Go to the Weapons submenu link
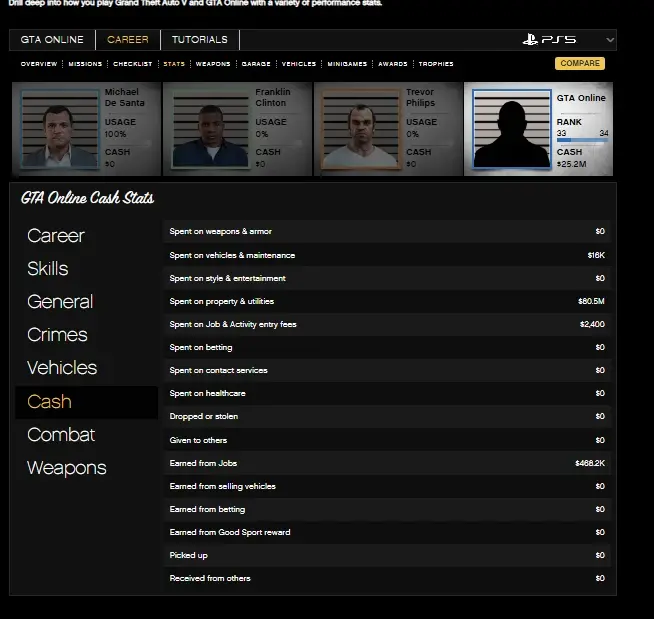The image size is (654, 619). pos(213,64)
